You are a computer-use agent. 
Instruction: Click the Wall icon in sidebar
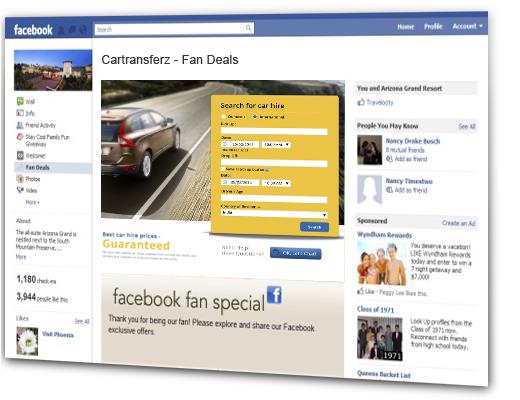tap(20, 101)
